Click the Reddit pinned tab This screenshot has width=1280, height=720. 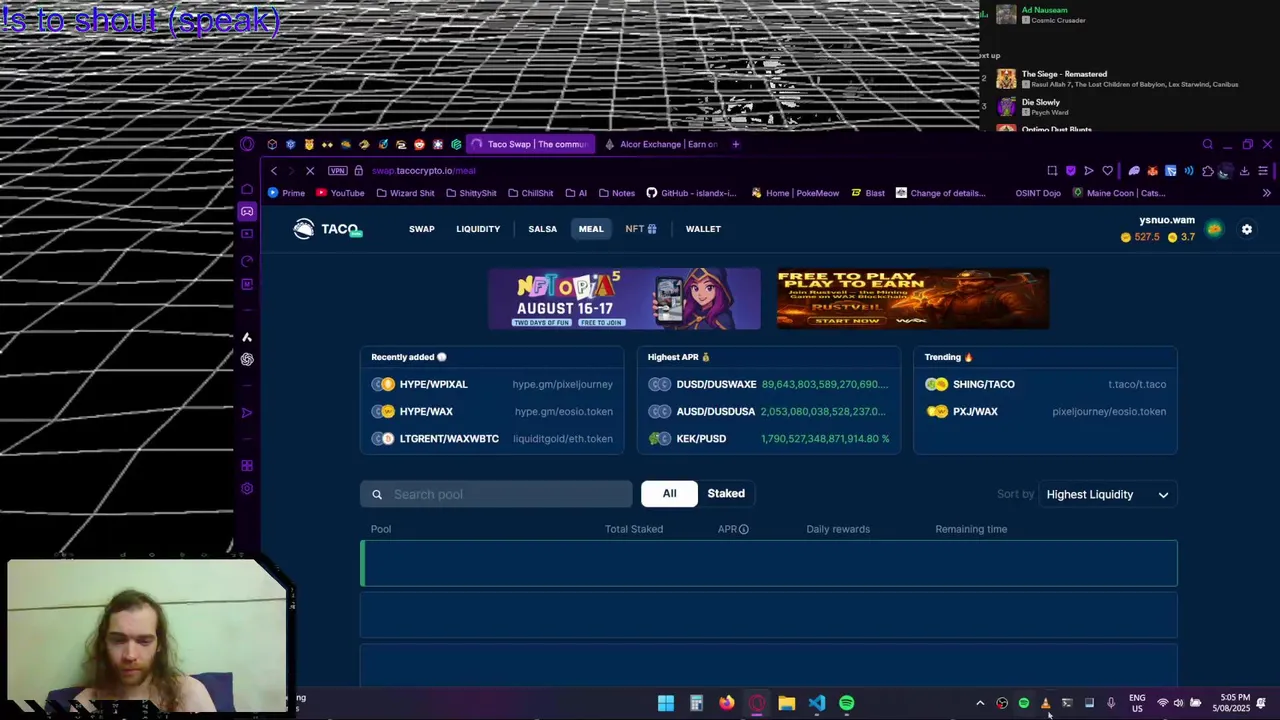(x=419, y=145)
